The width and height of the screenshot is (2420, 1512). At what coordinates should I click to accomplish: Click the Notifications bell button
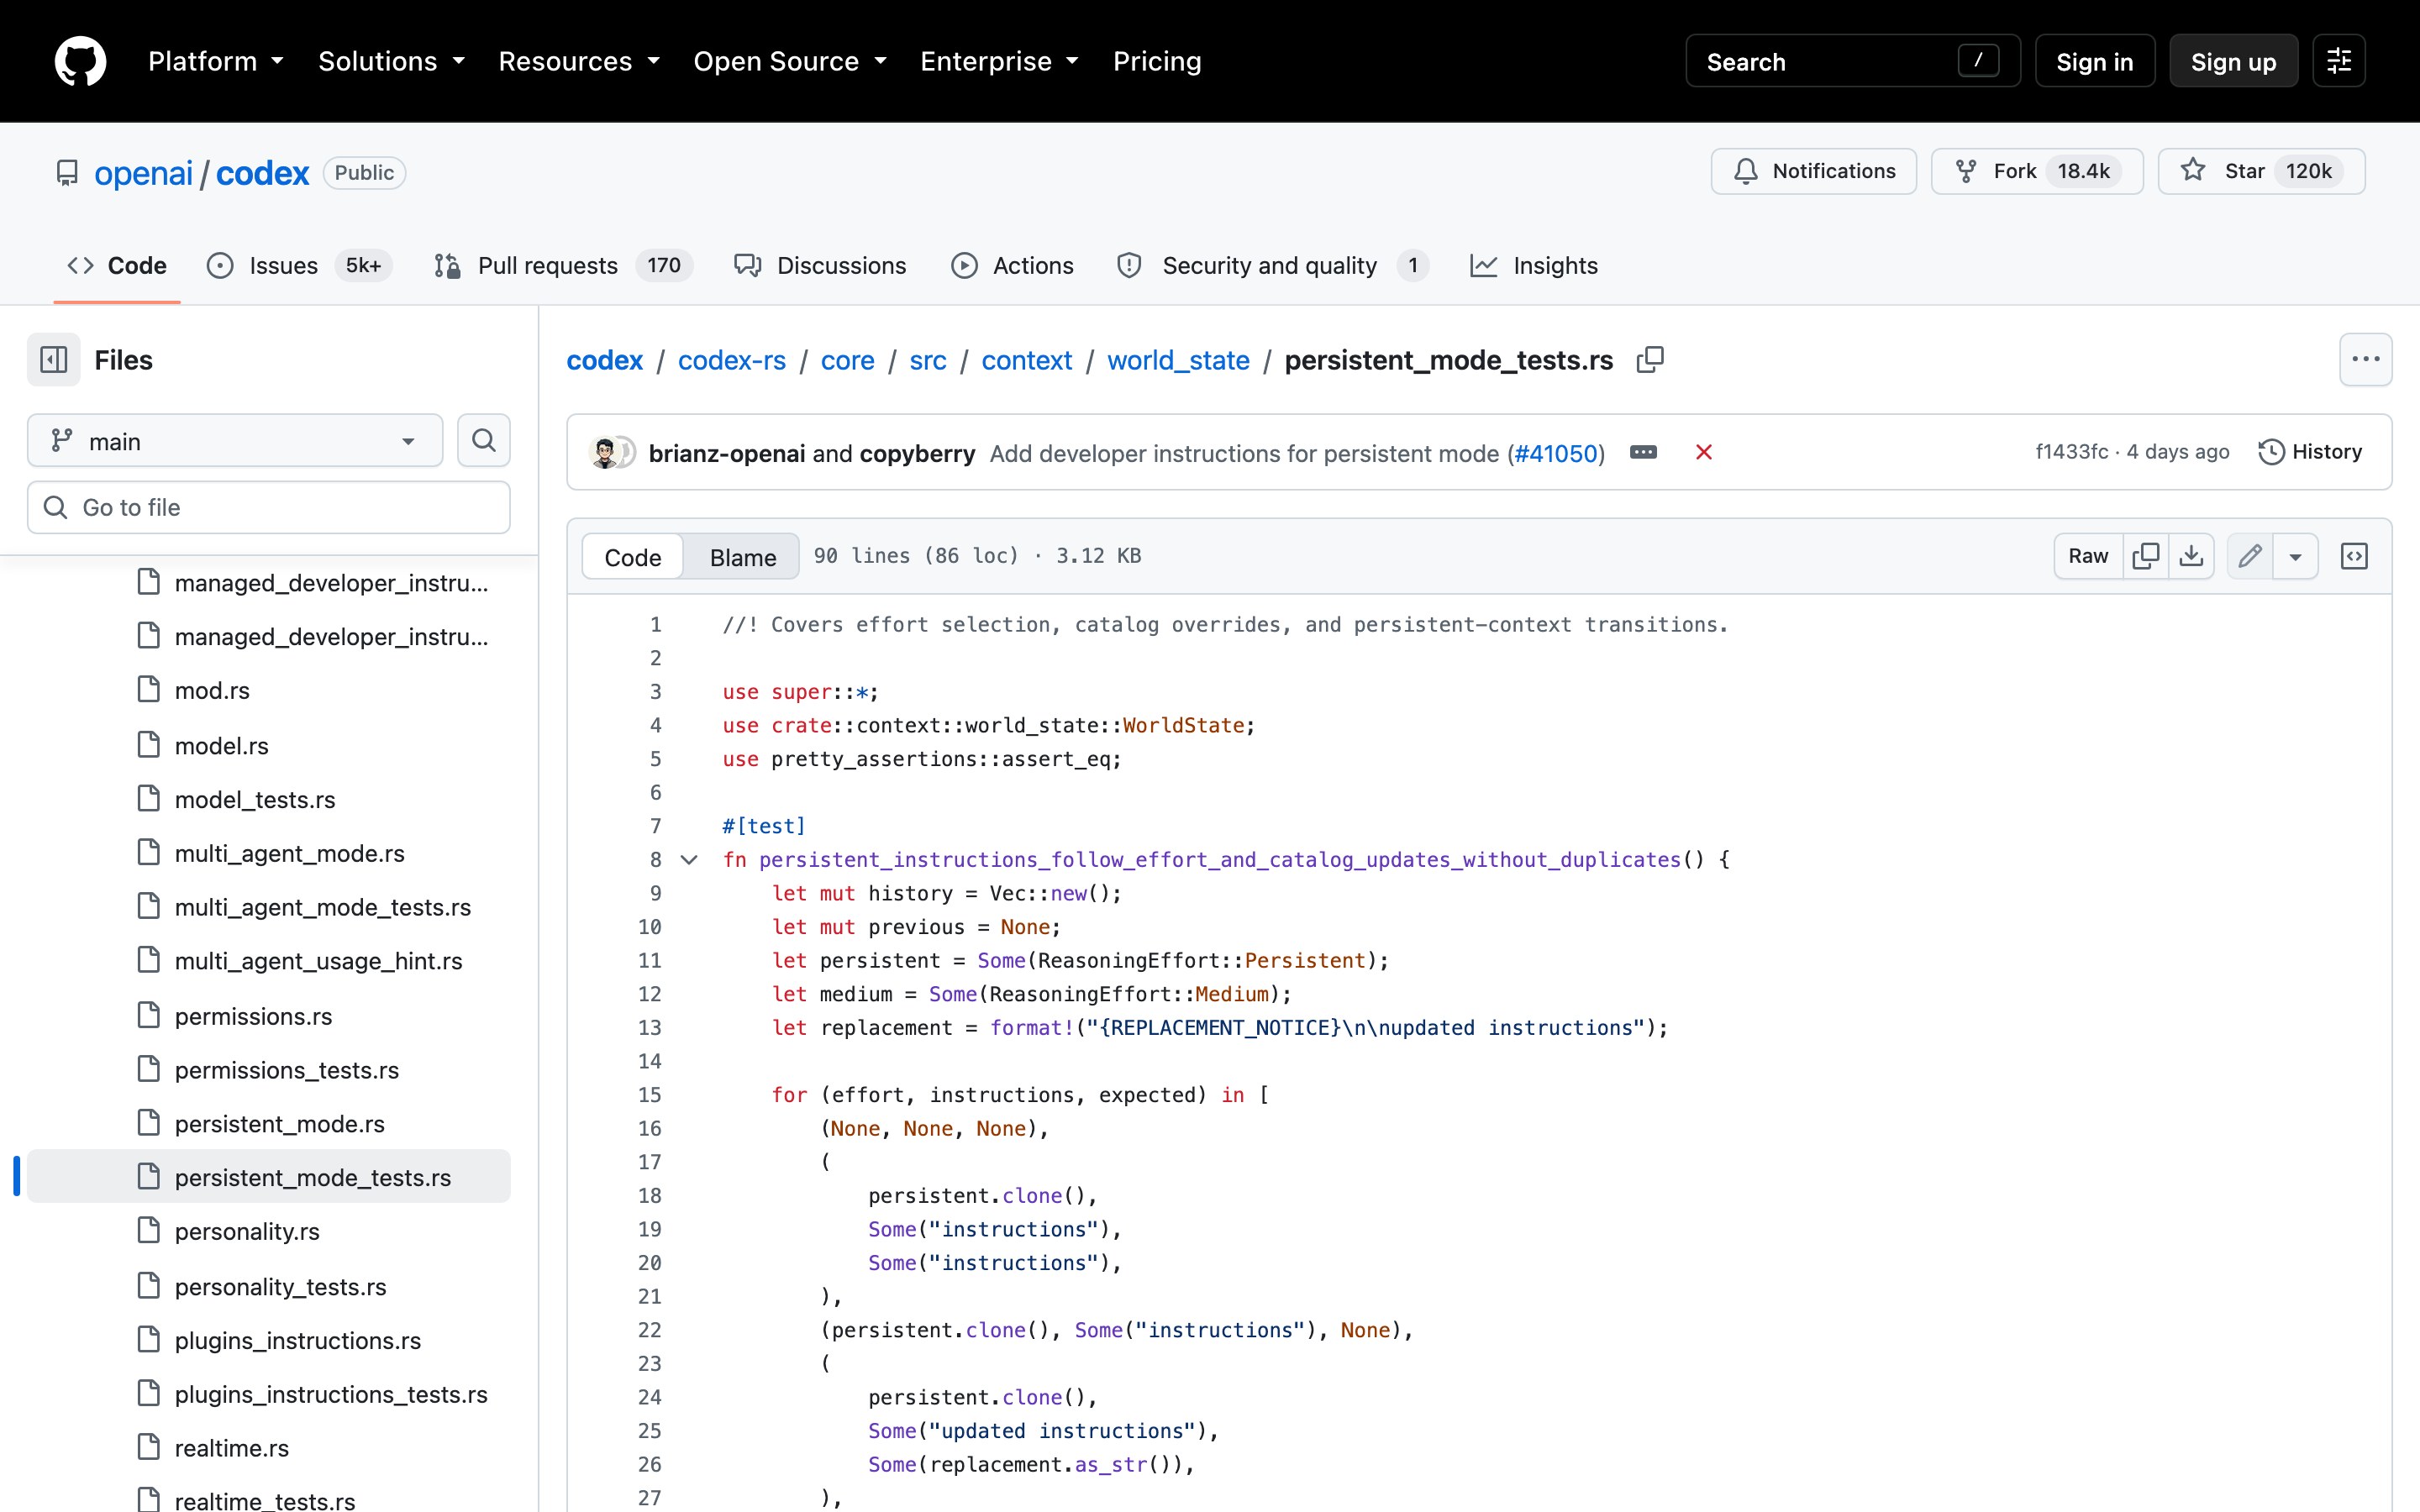pos(1813,171)
